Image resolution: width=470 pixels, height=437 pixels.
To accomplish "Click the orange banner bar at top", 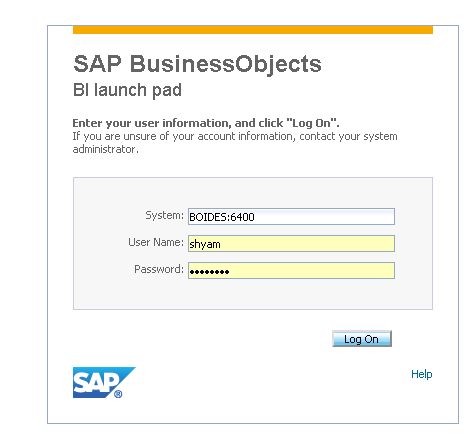I will 253,30.
